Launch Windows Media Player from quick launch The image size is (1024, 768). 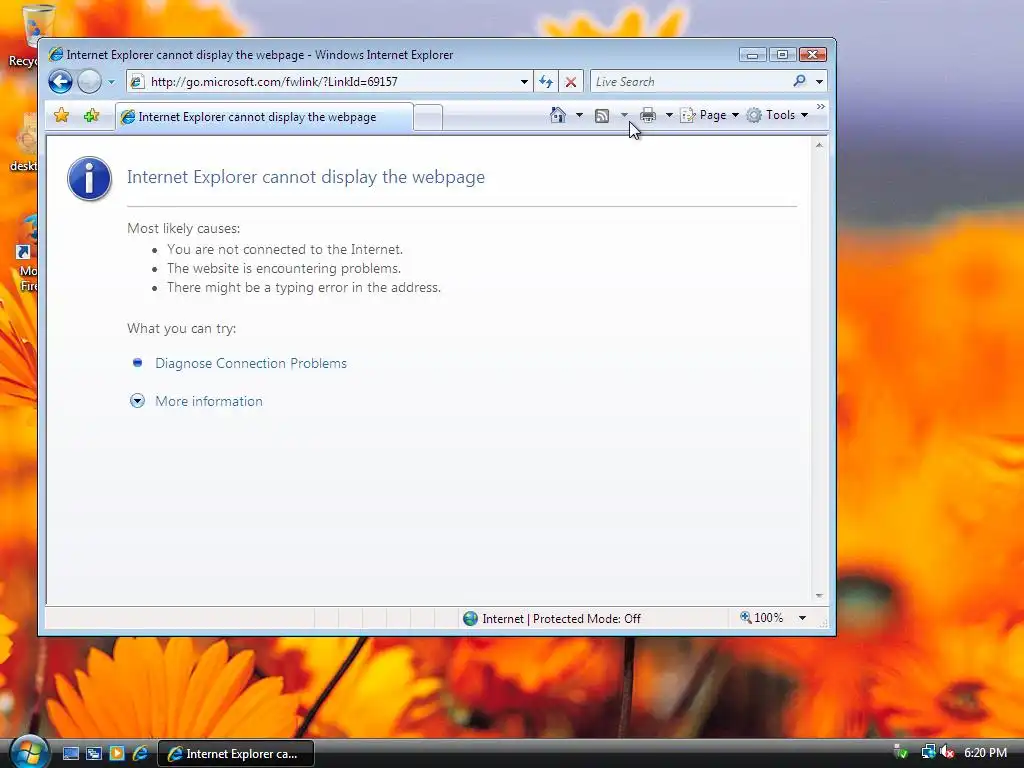point(117,754)
